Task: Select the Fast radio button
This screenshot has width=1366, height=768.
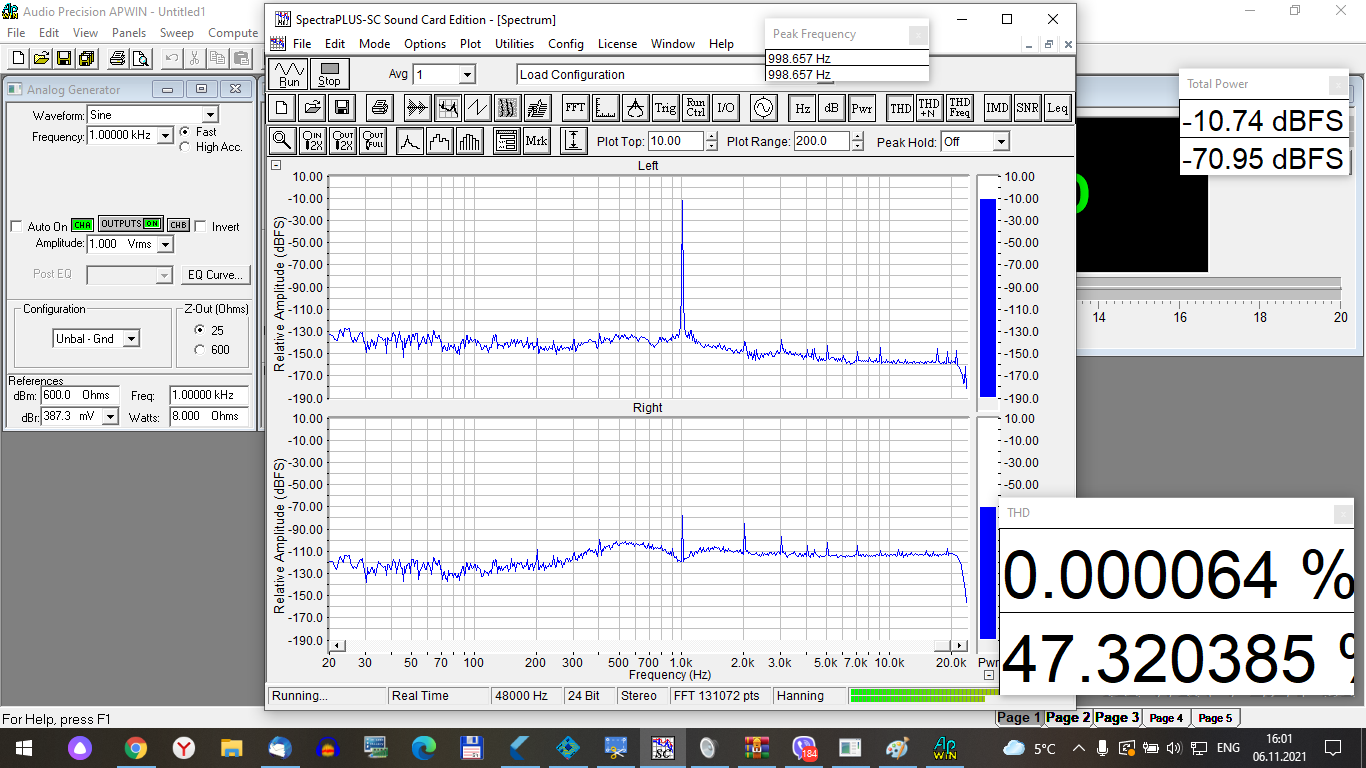Action: (184, 132)
